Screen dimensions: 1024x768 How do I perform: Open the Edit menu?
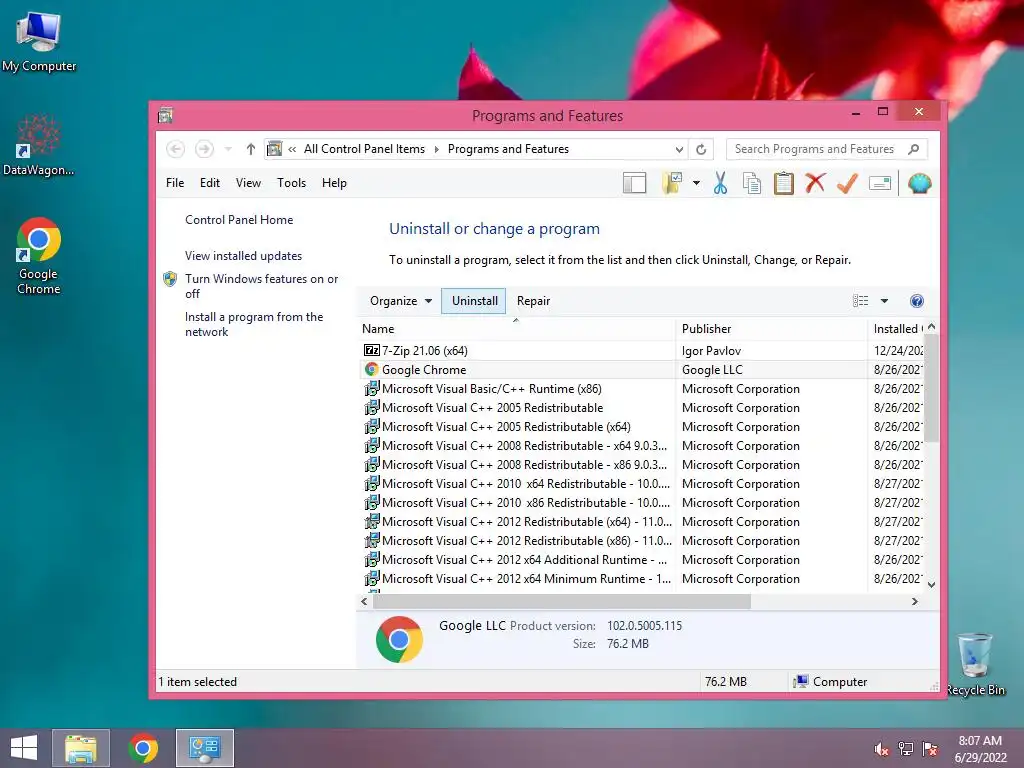210,183
